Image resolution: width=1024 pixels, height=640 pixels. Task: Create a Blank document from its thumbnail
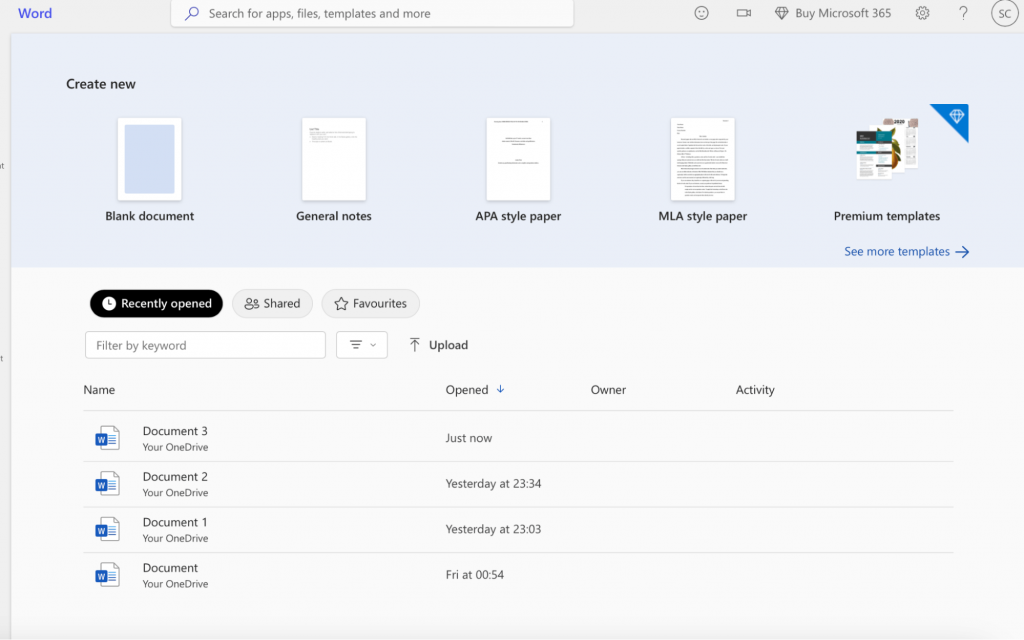click(150, 159)
